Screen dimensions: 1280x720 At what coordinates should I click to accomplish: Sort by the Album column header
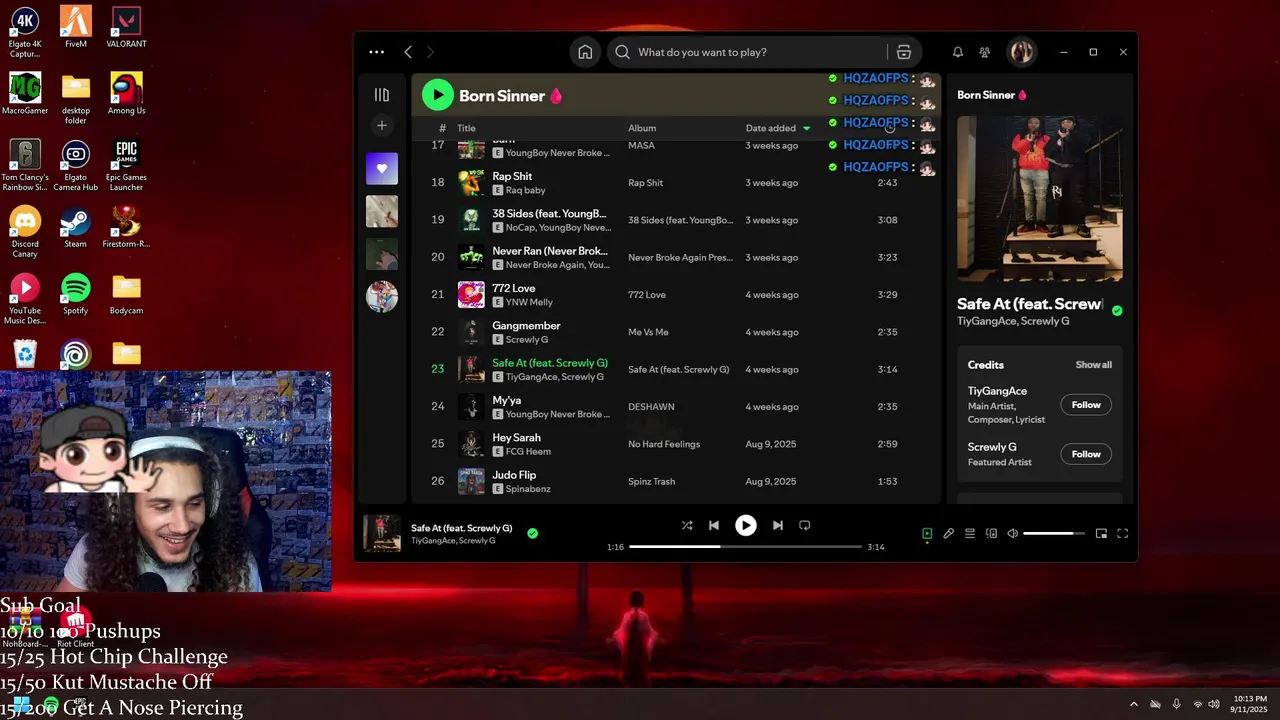(x=642, y=128)
